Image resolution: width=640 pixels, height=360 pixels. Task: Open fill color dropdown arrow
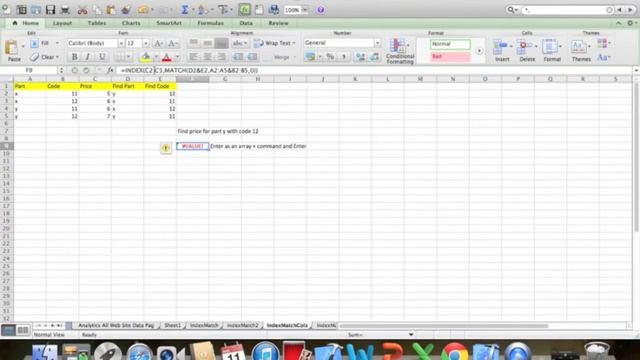click(156, 57)
